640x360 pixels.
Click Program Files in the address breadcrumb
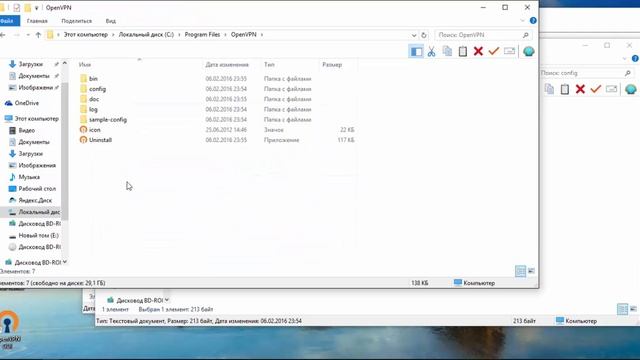202,35
